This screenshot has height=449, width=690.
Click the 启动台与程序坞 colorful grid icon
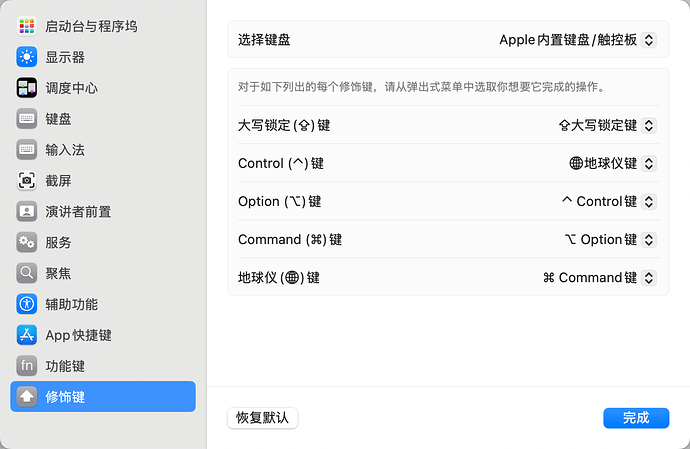click(x=26, y=26)
